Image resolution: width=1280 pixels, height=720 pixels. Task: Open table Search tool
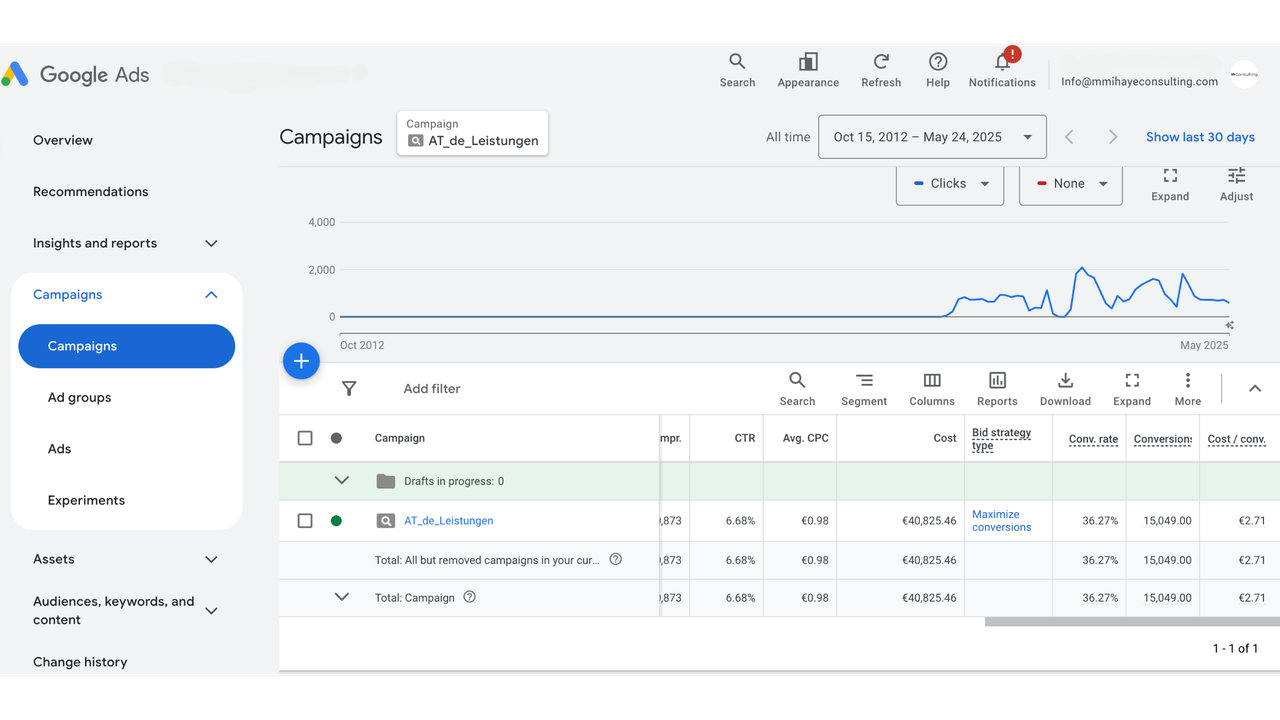tap(797, 389)
